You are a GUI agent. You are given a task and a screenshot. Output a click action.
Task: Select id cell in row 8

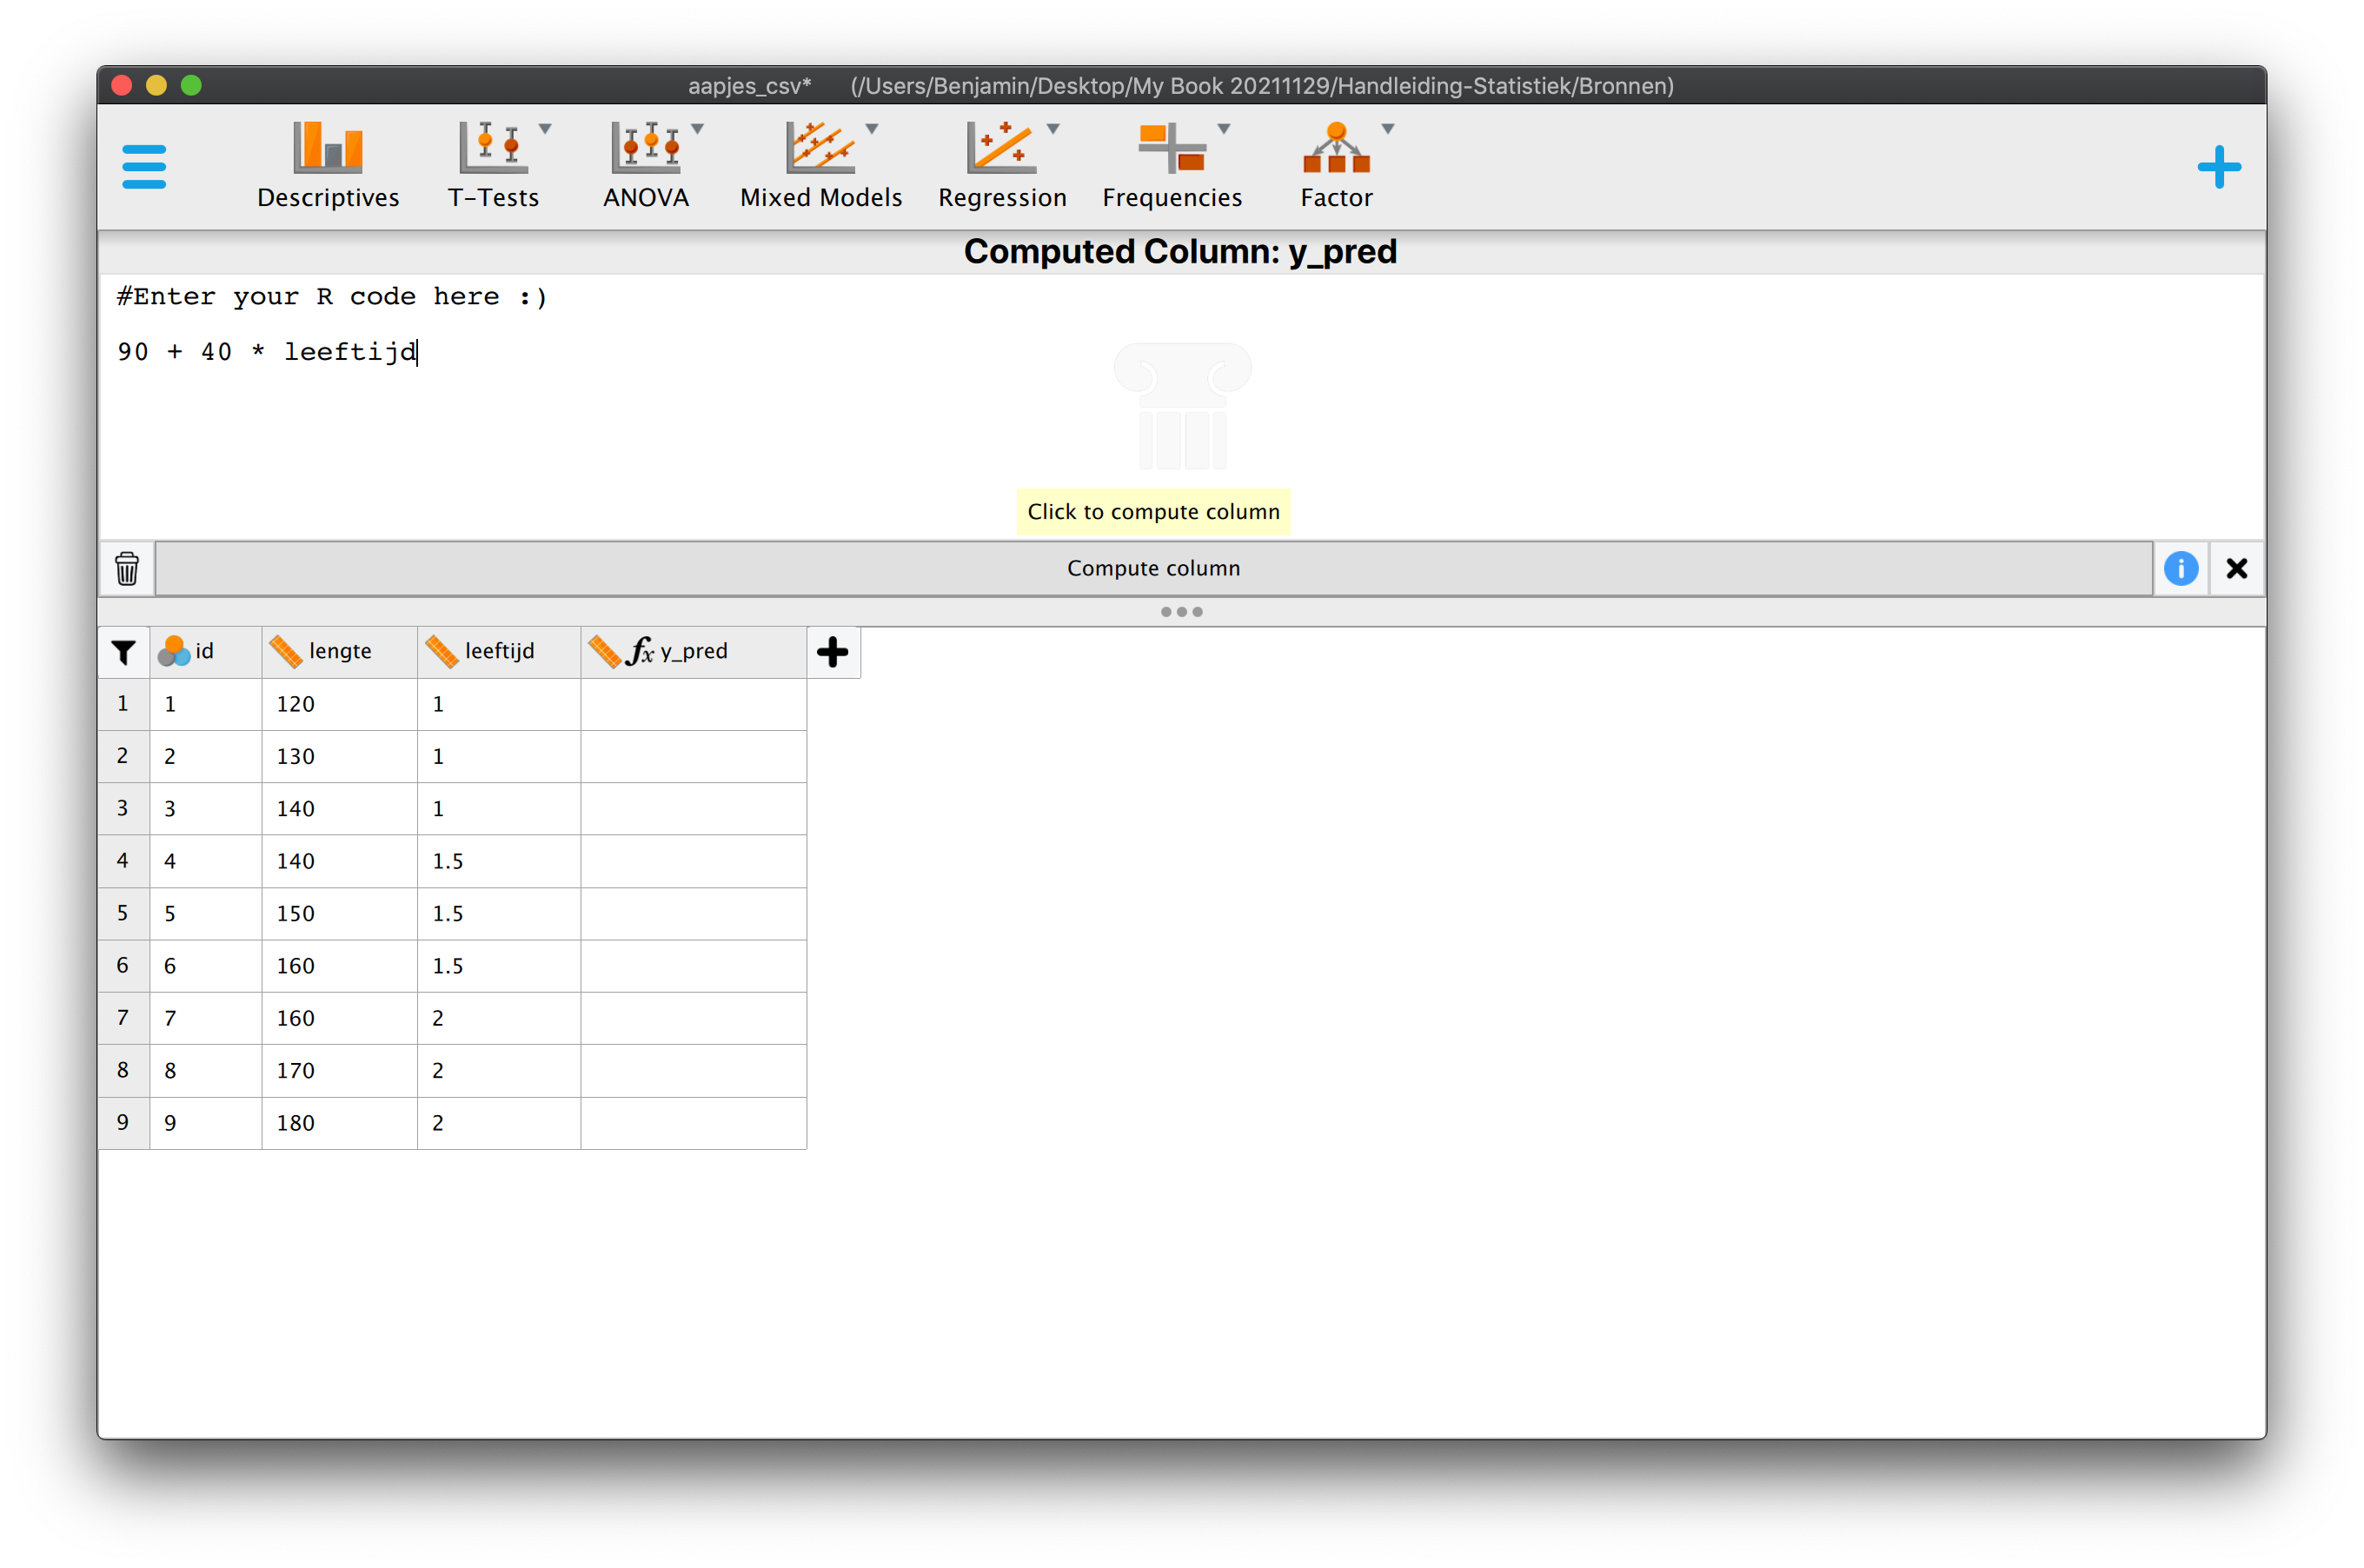click(x=205, y=1070)
